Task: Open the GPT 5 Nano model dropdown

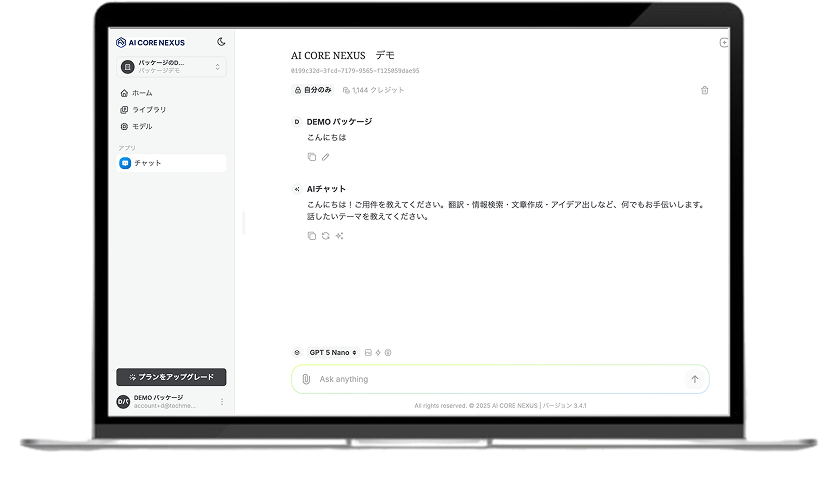Action: (333, 352)
